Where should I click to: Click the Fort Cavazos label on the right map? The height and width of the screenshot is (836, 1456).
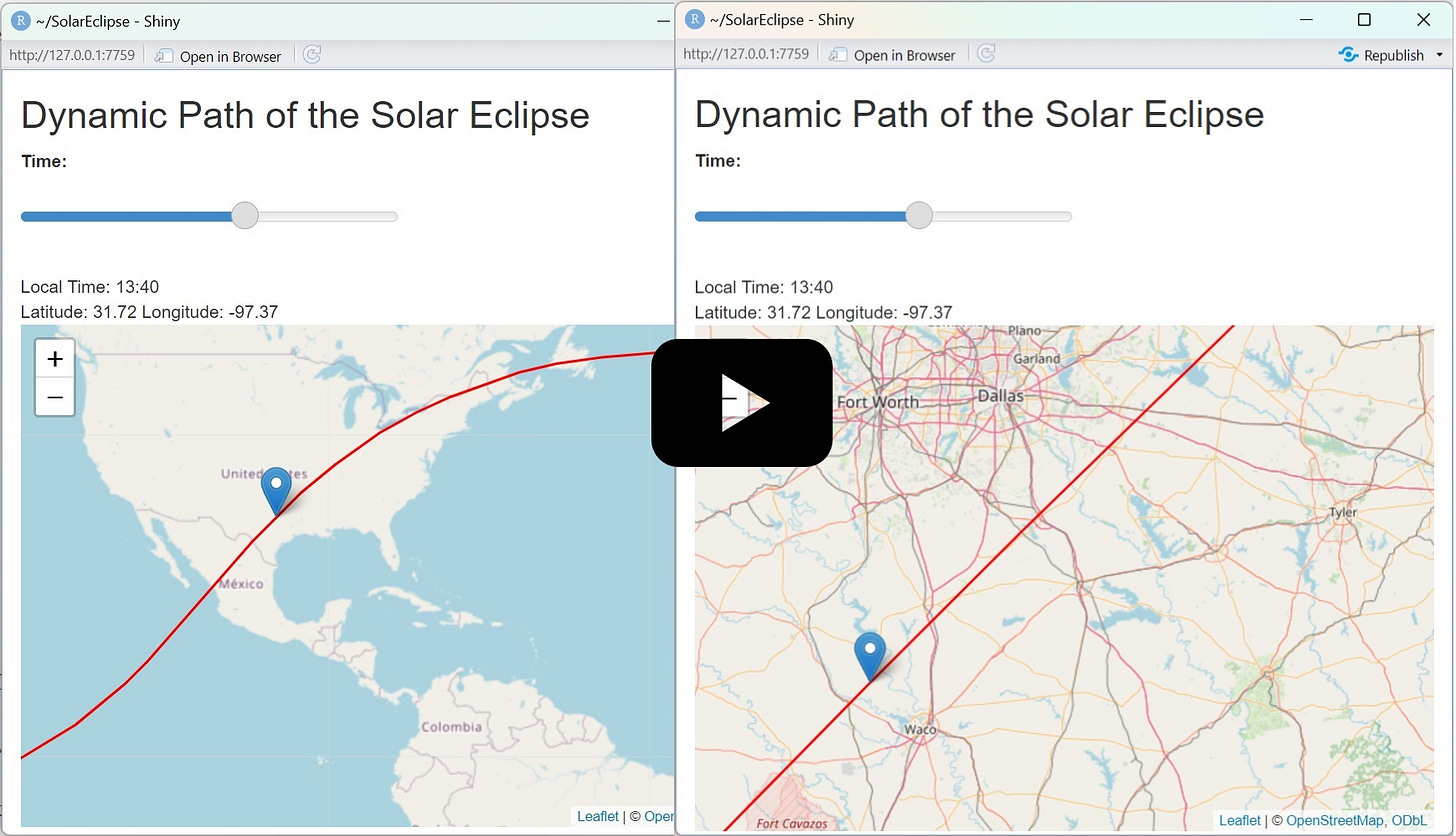(x=790, y=824)
